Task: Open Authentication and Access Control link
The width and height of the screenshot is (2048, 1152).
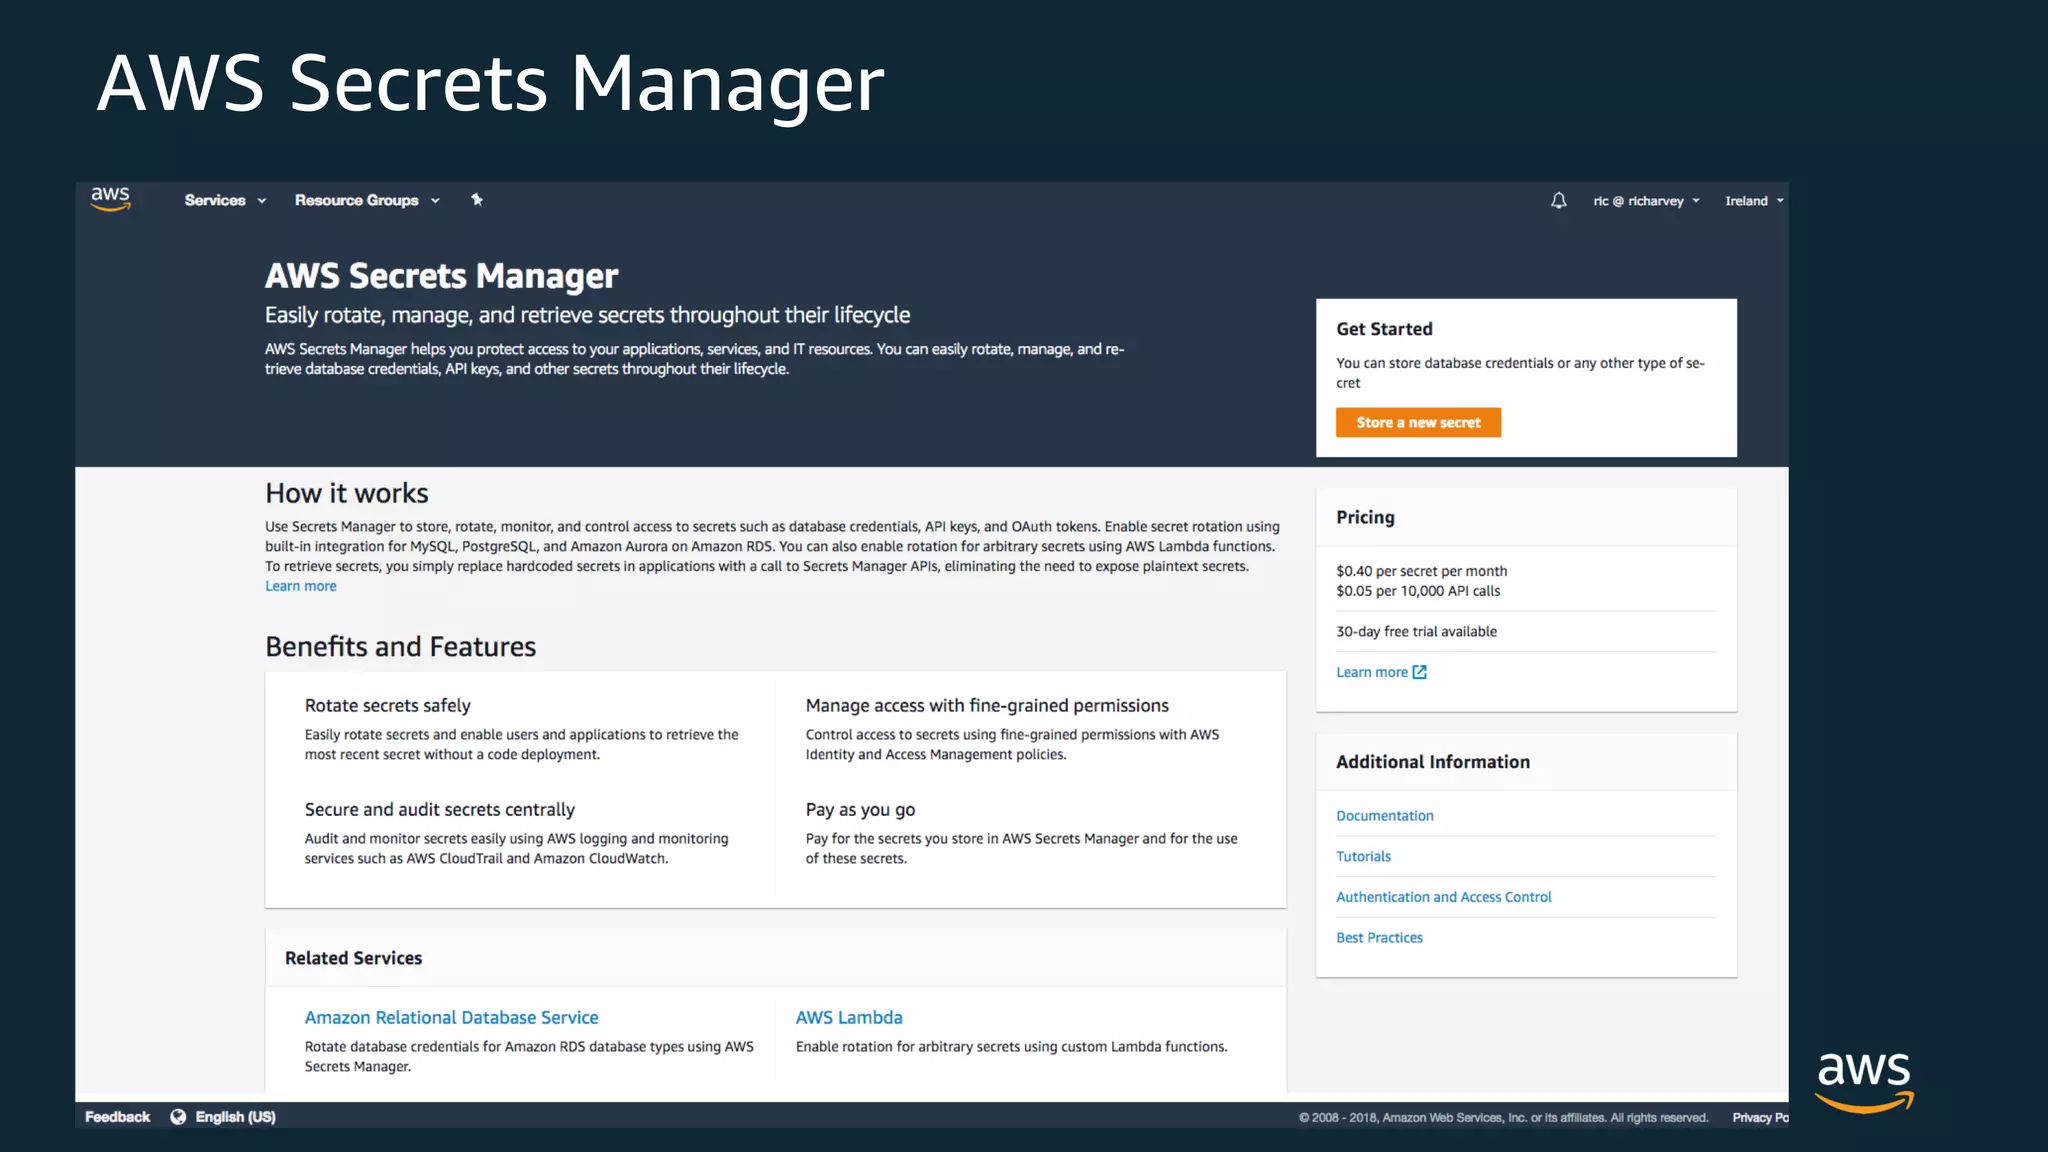Action: [1443, 897]
